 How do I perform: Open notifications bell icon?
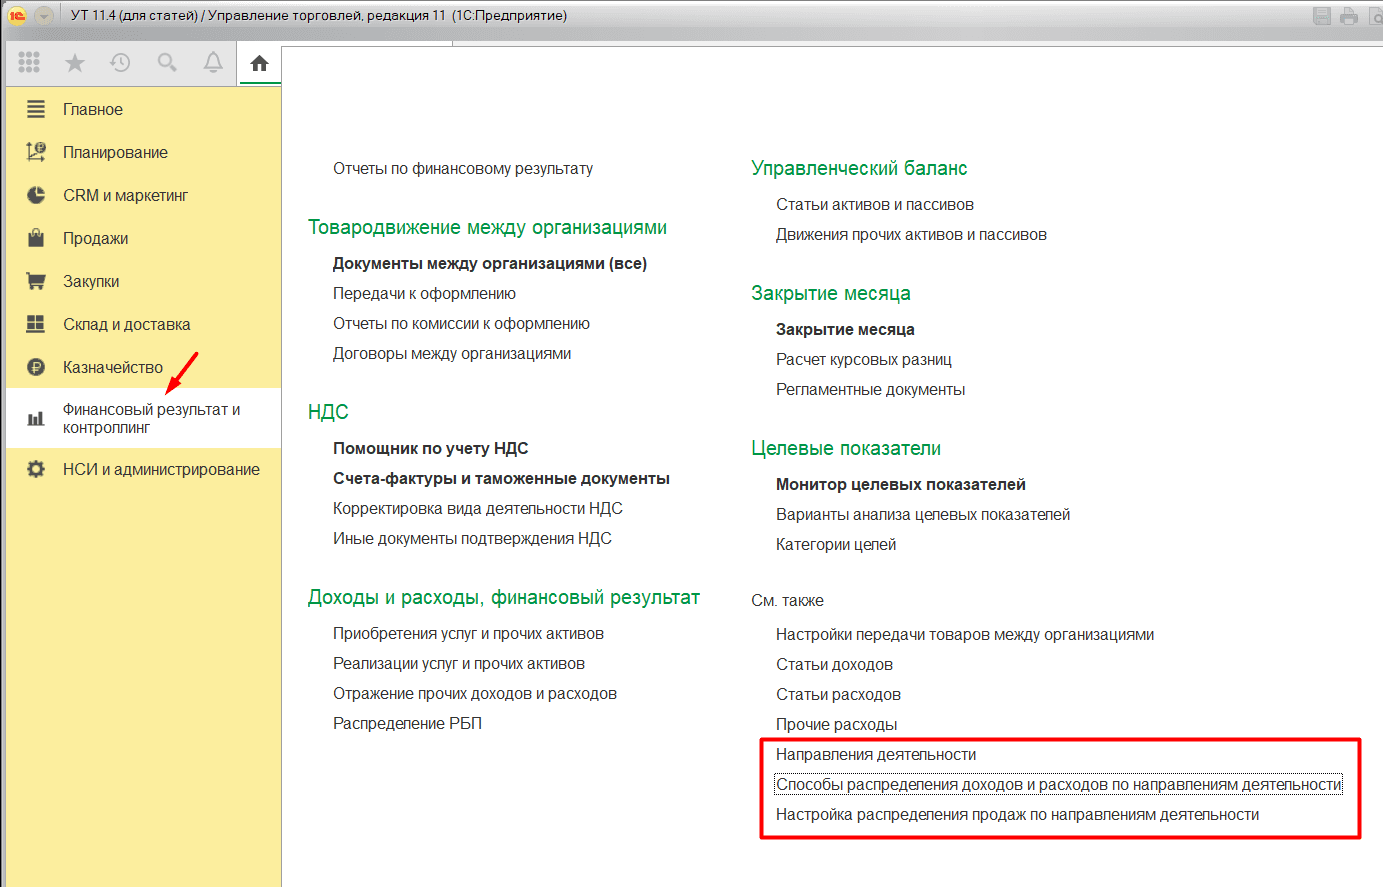(213, 63)
